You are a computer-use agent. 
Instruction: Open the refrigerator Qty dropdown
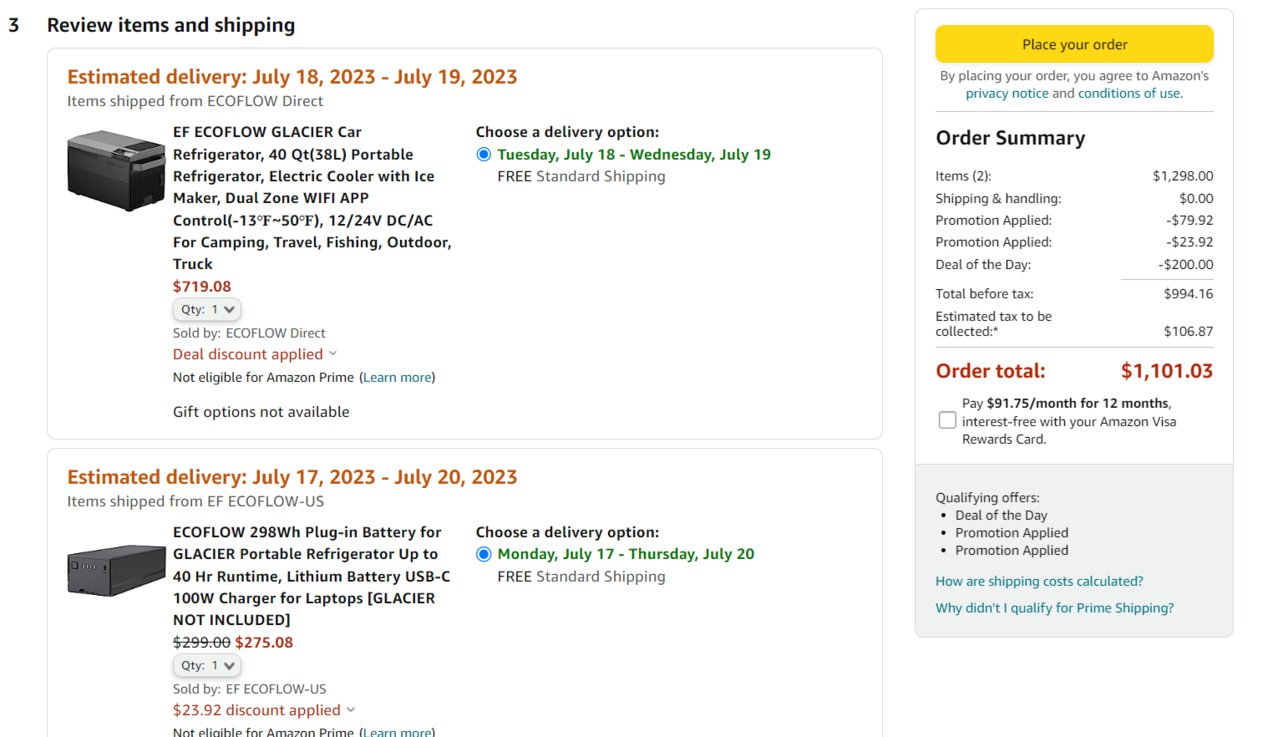(x=207, y=310)
